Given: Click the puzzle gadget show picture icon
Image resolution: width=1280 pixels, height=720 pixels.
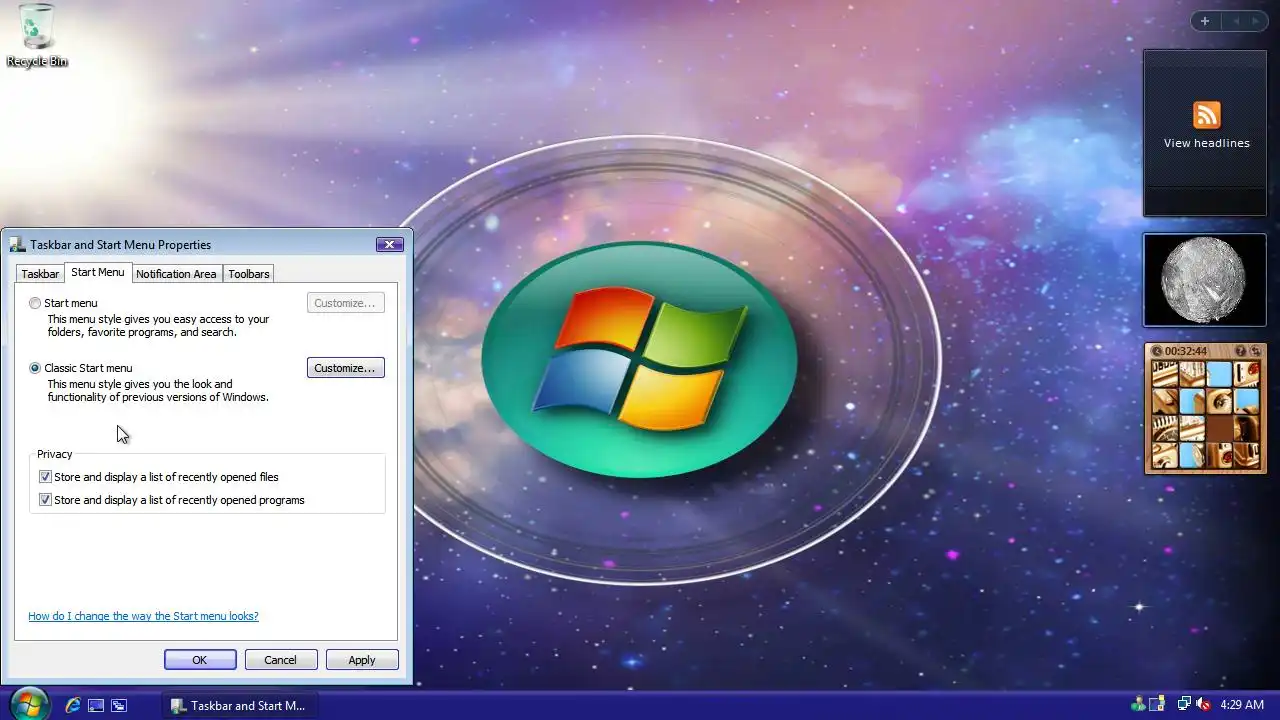Looking at the screenshot, I should [x=1241, y=351].
